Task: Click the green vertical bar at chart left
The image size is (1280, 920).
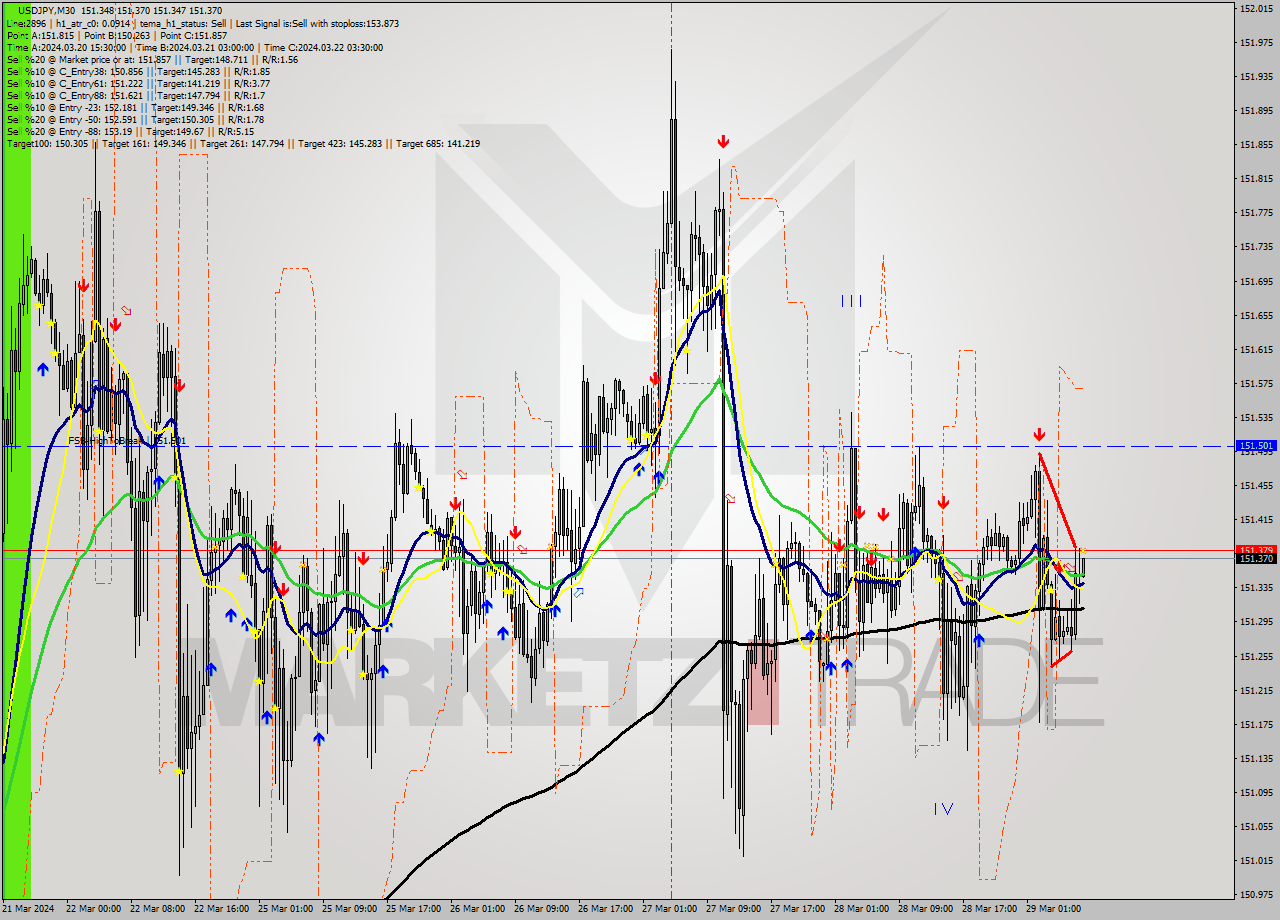Action: tap(17, 450)
